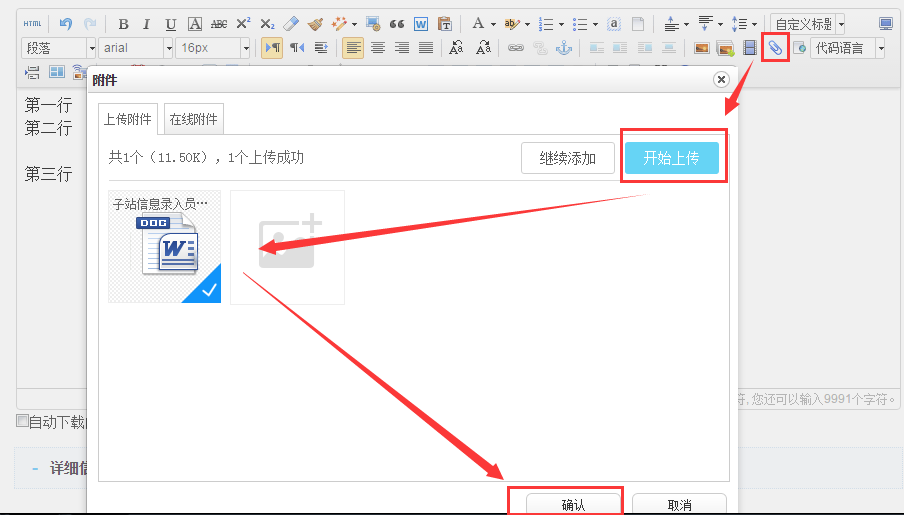Open the 段落 paragraph format dropdown
The height and width of the screenshot is (515, 904).
tap(59, 47)
